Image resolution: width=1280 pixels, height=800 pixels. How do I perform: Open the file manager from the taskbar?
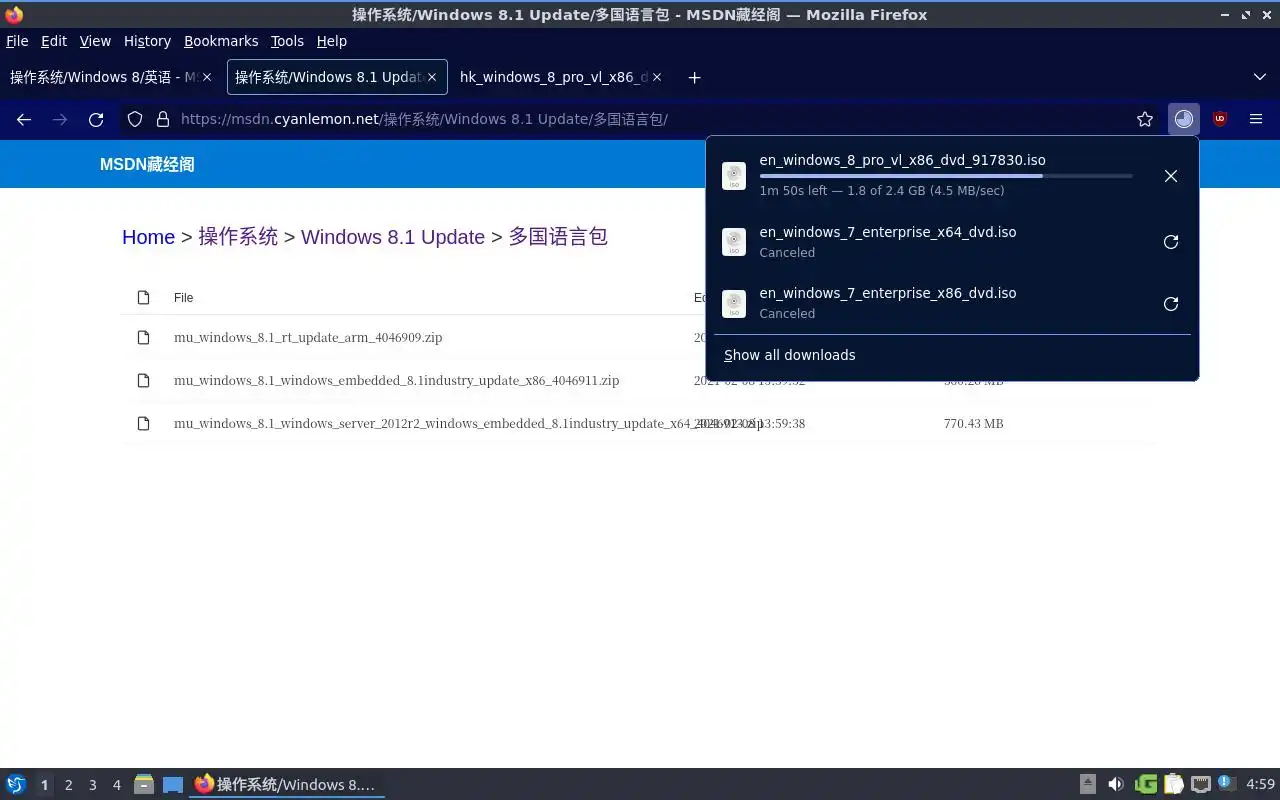(144, 785)
